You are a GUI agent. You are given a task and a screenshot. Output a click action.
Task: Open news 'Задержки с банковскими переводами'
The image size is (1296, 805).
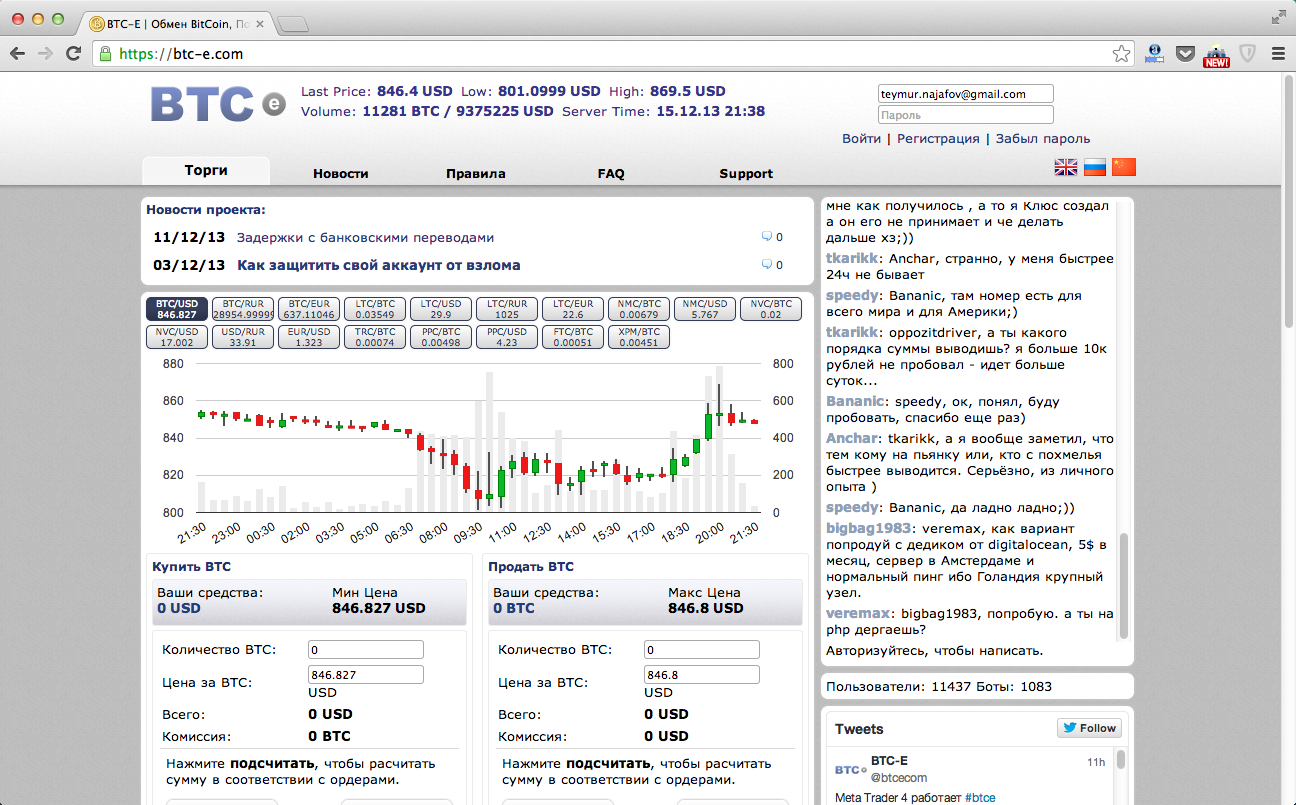(x=365, y=238)
